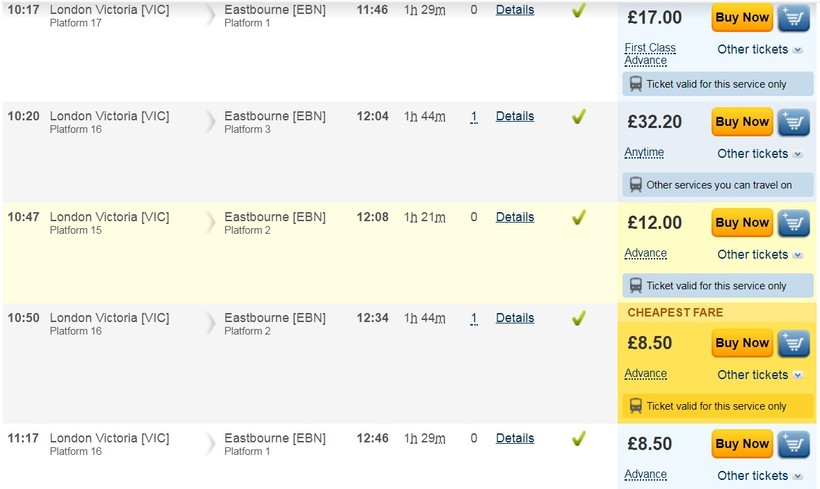View the 1 change on the 10:20 train

474,117
